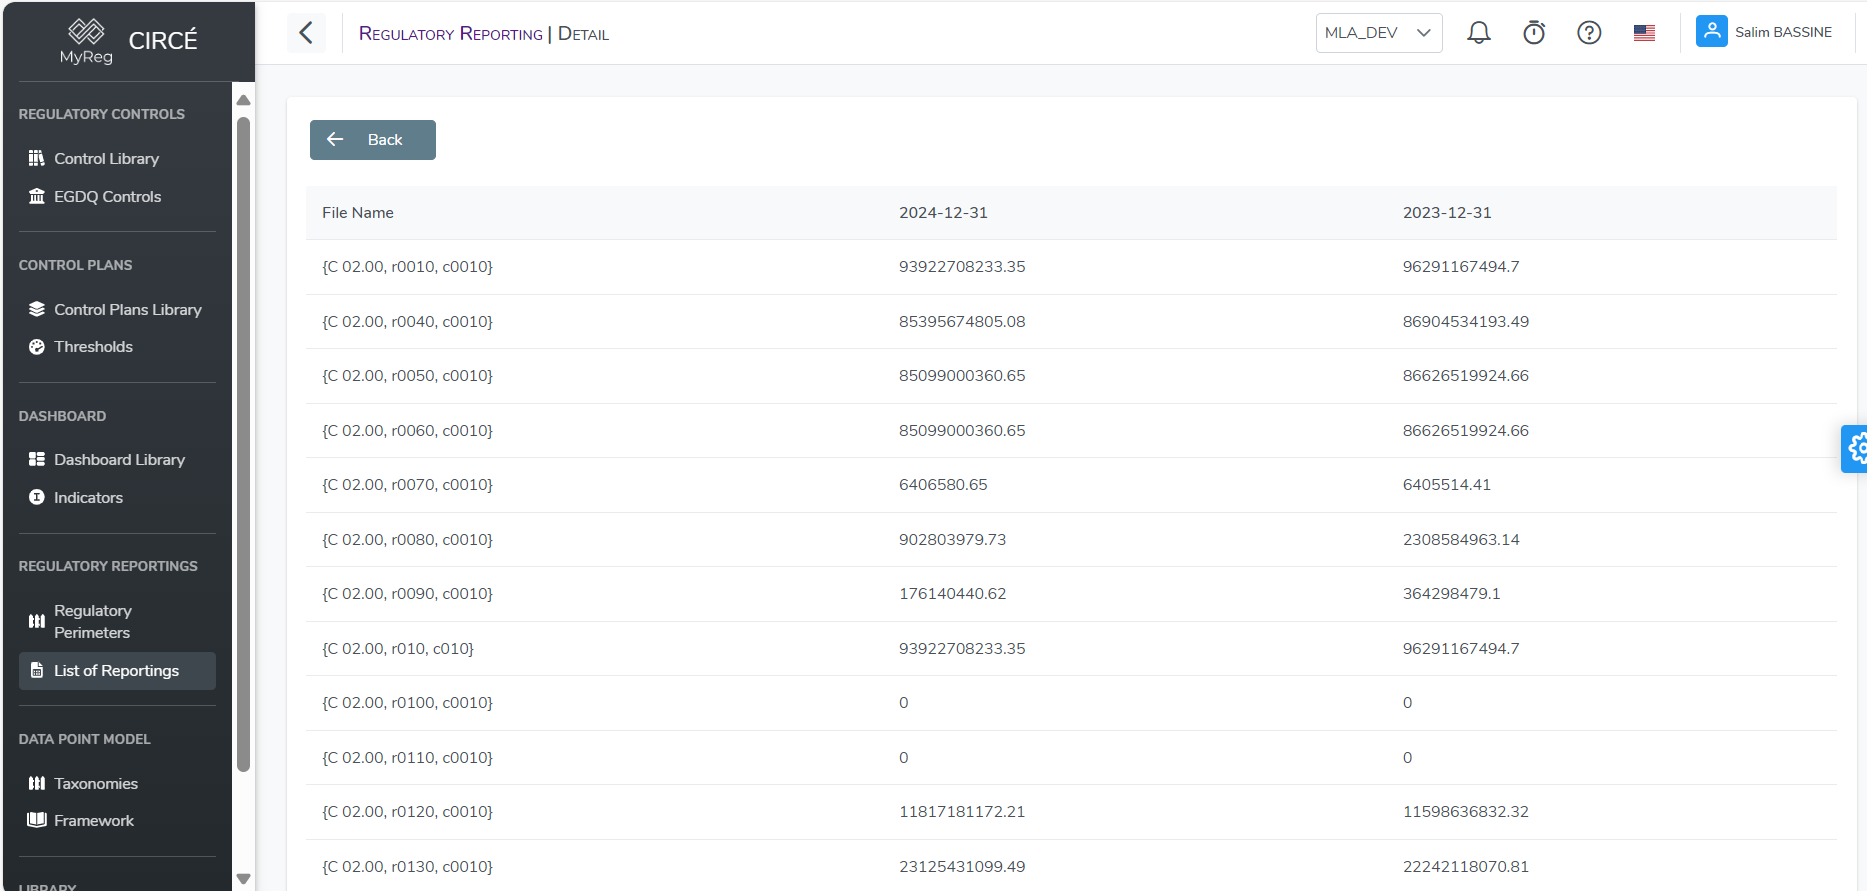Open the help question mark icon
Screen dimensions: 1867x891
(1589, 33)
